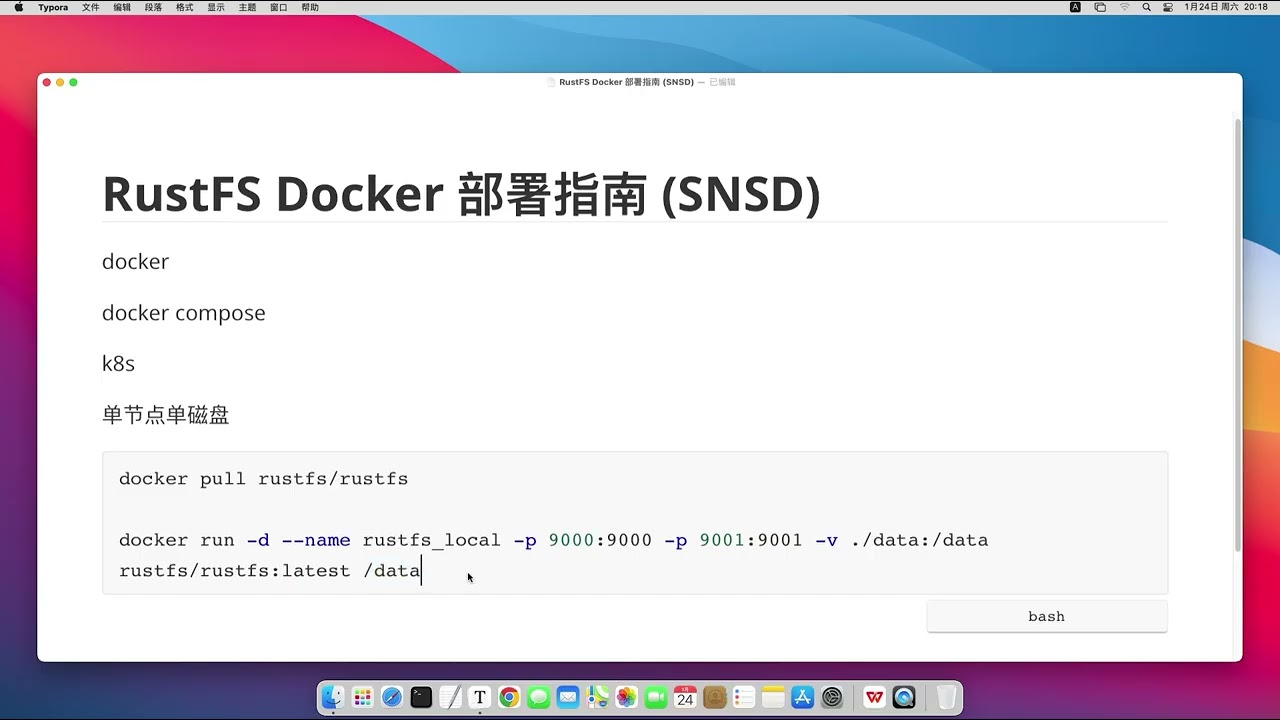Open QuickTime Player from the dock
This screenshot has height=720, width=1280.
point(904,697)
